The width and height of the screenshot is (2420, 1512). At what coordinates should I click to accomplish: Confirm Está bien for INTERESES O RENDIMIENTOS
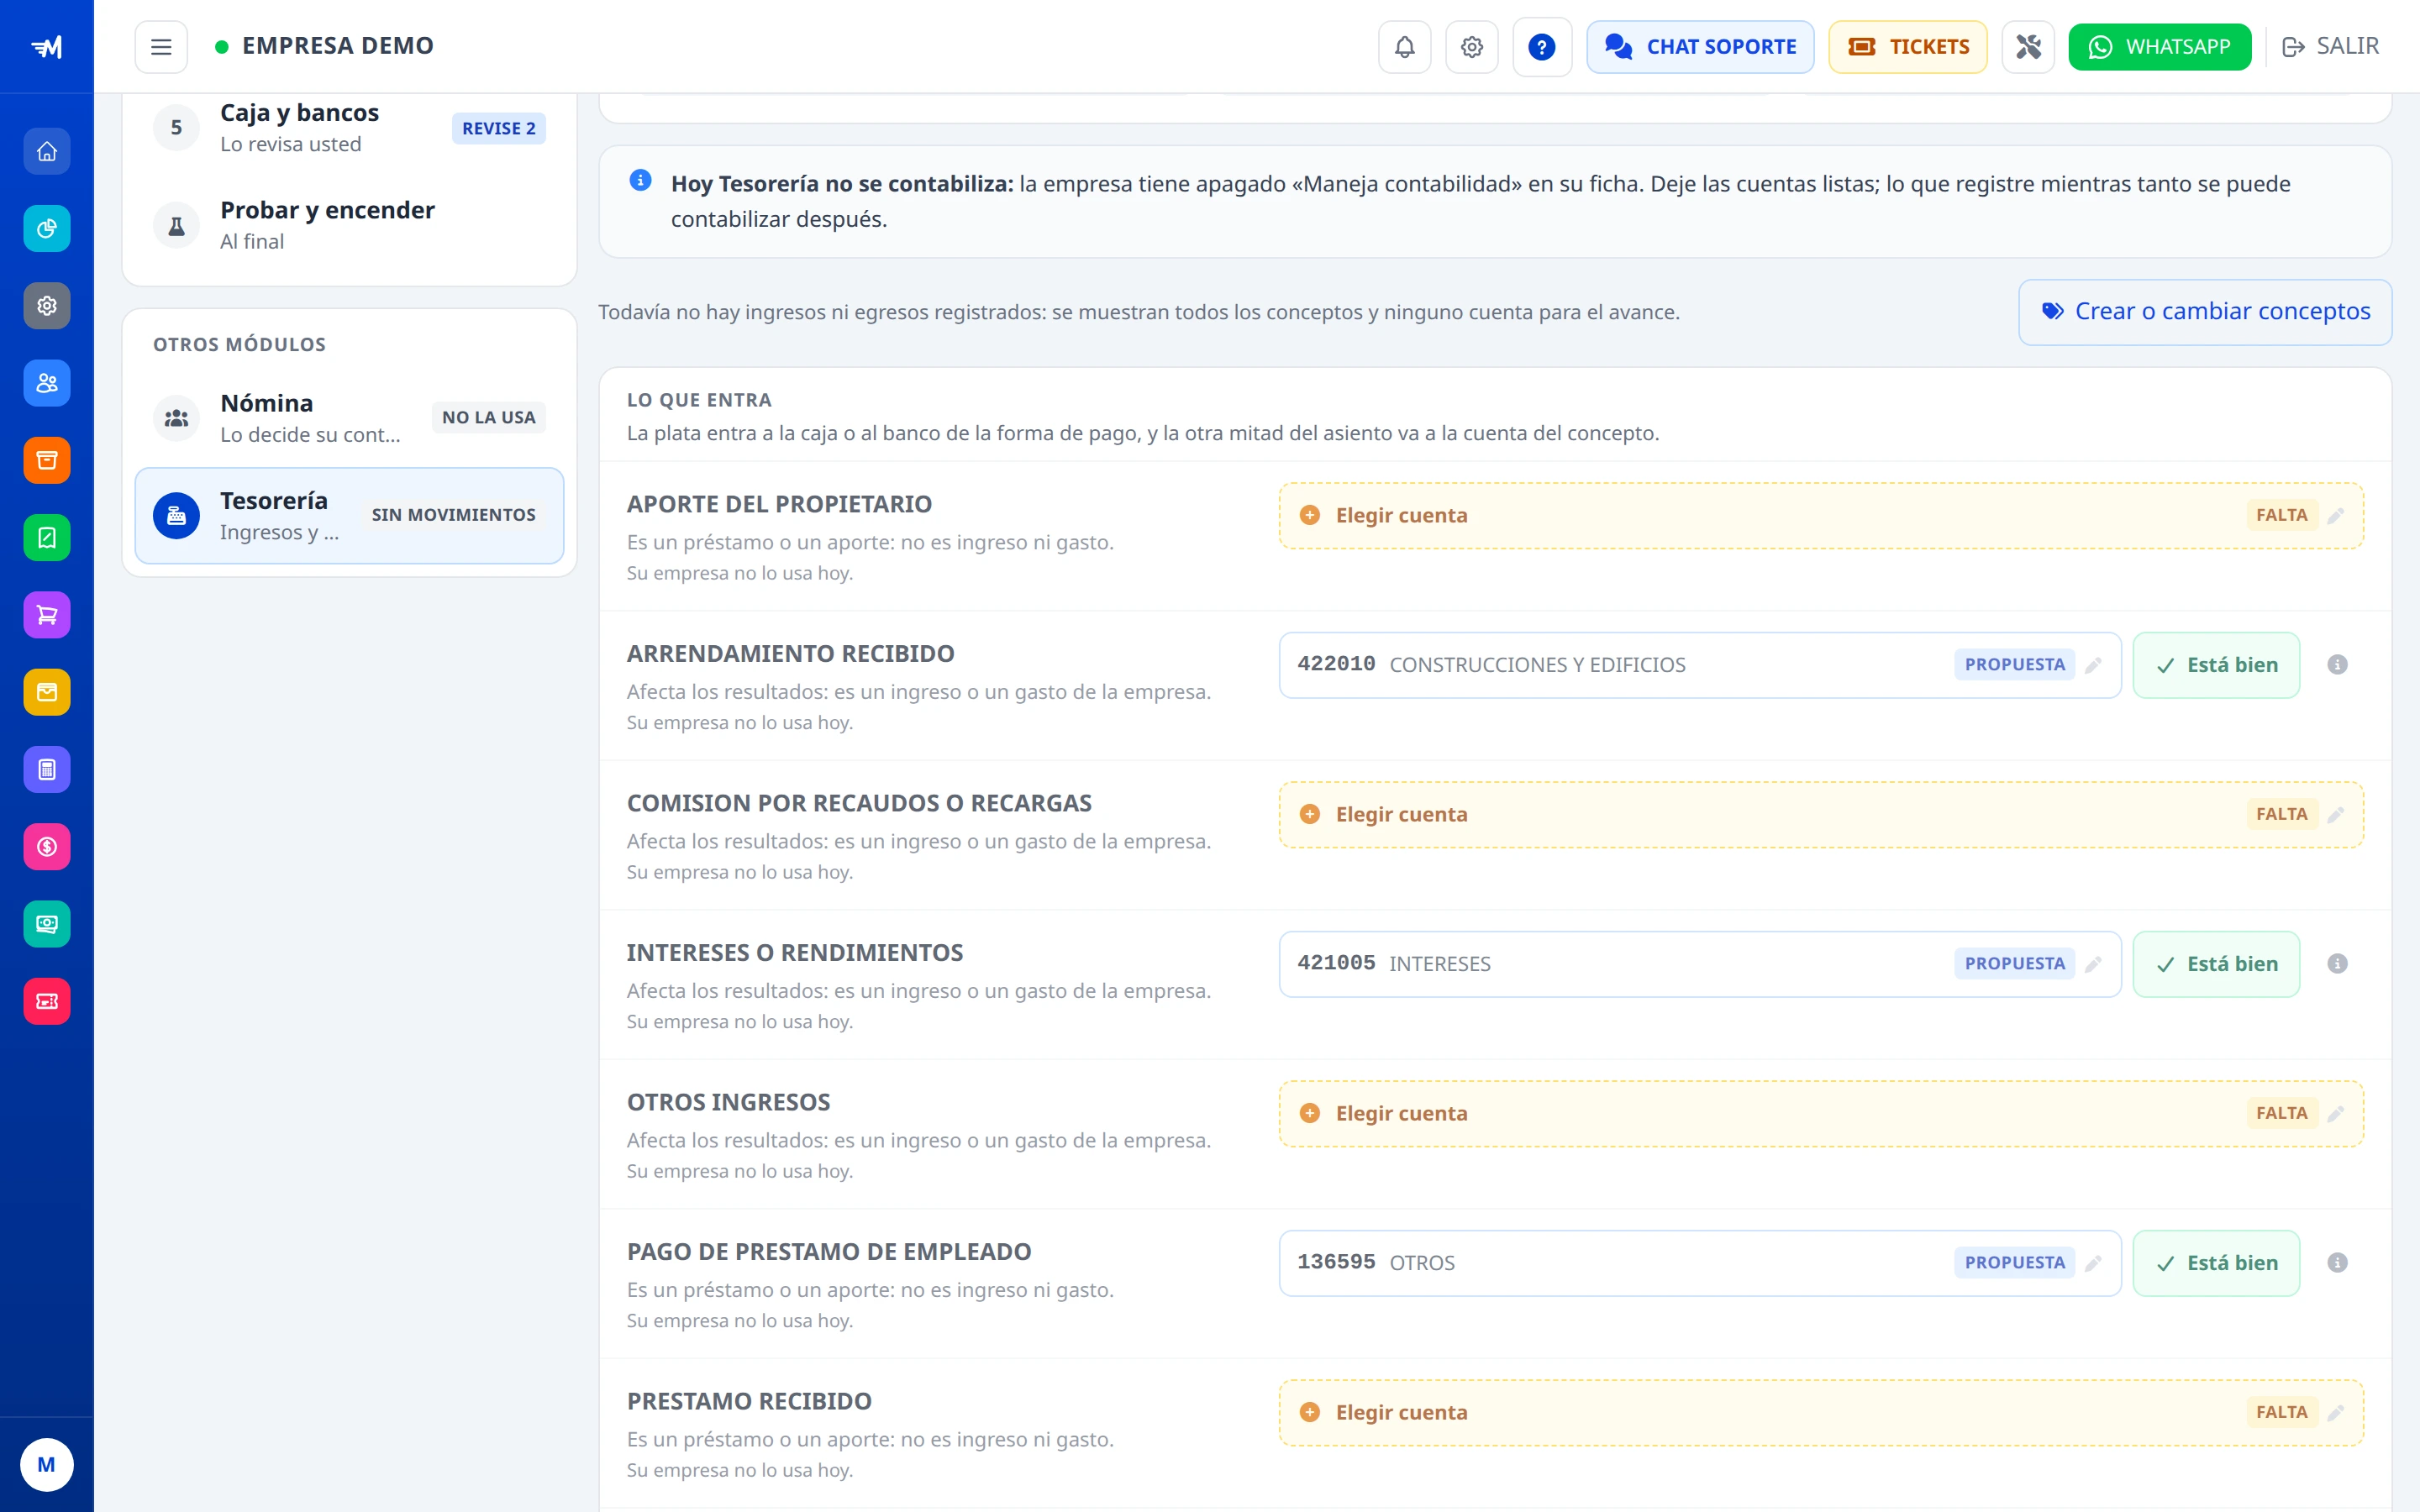(2216, 964)
